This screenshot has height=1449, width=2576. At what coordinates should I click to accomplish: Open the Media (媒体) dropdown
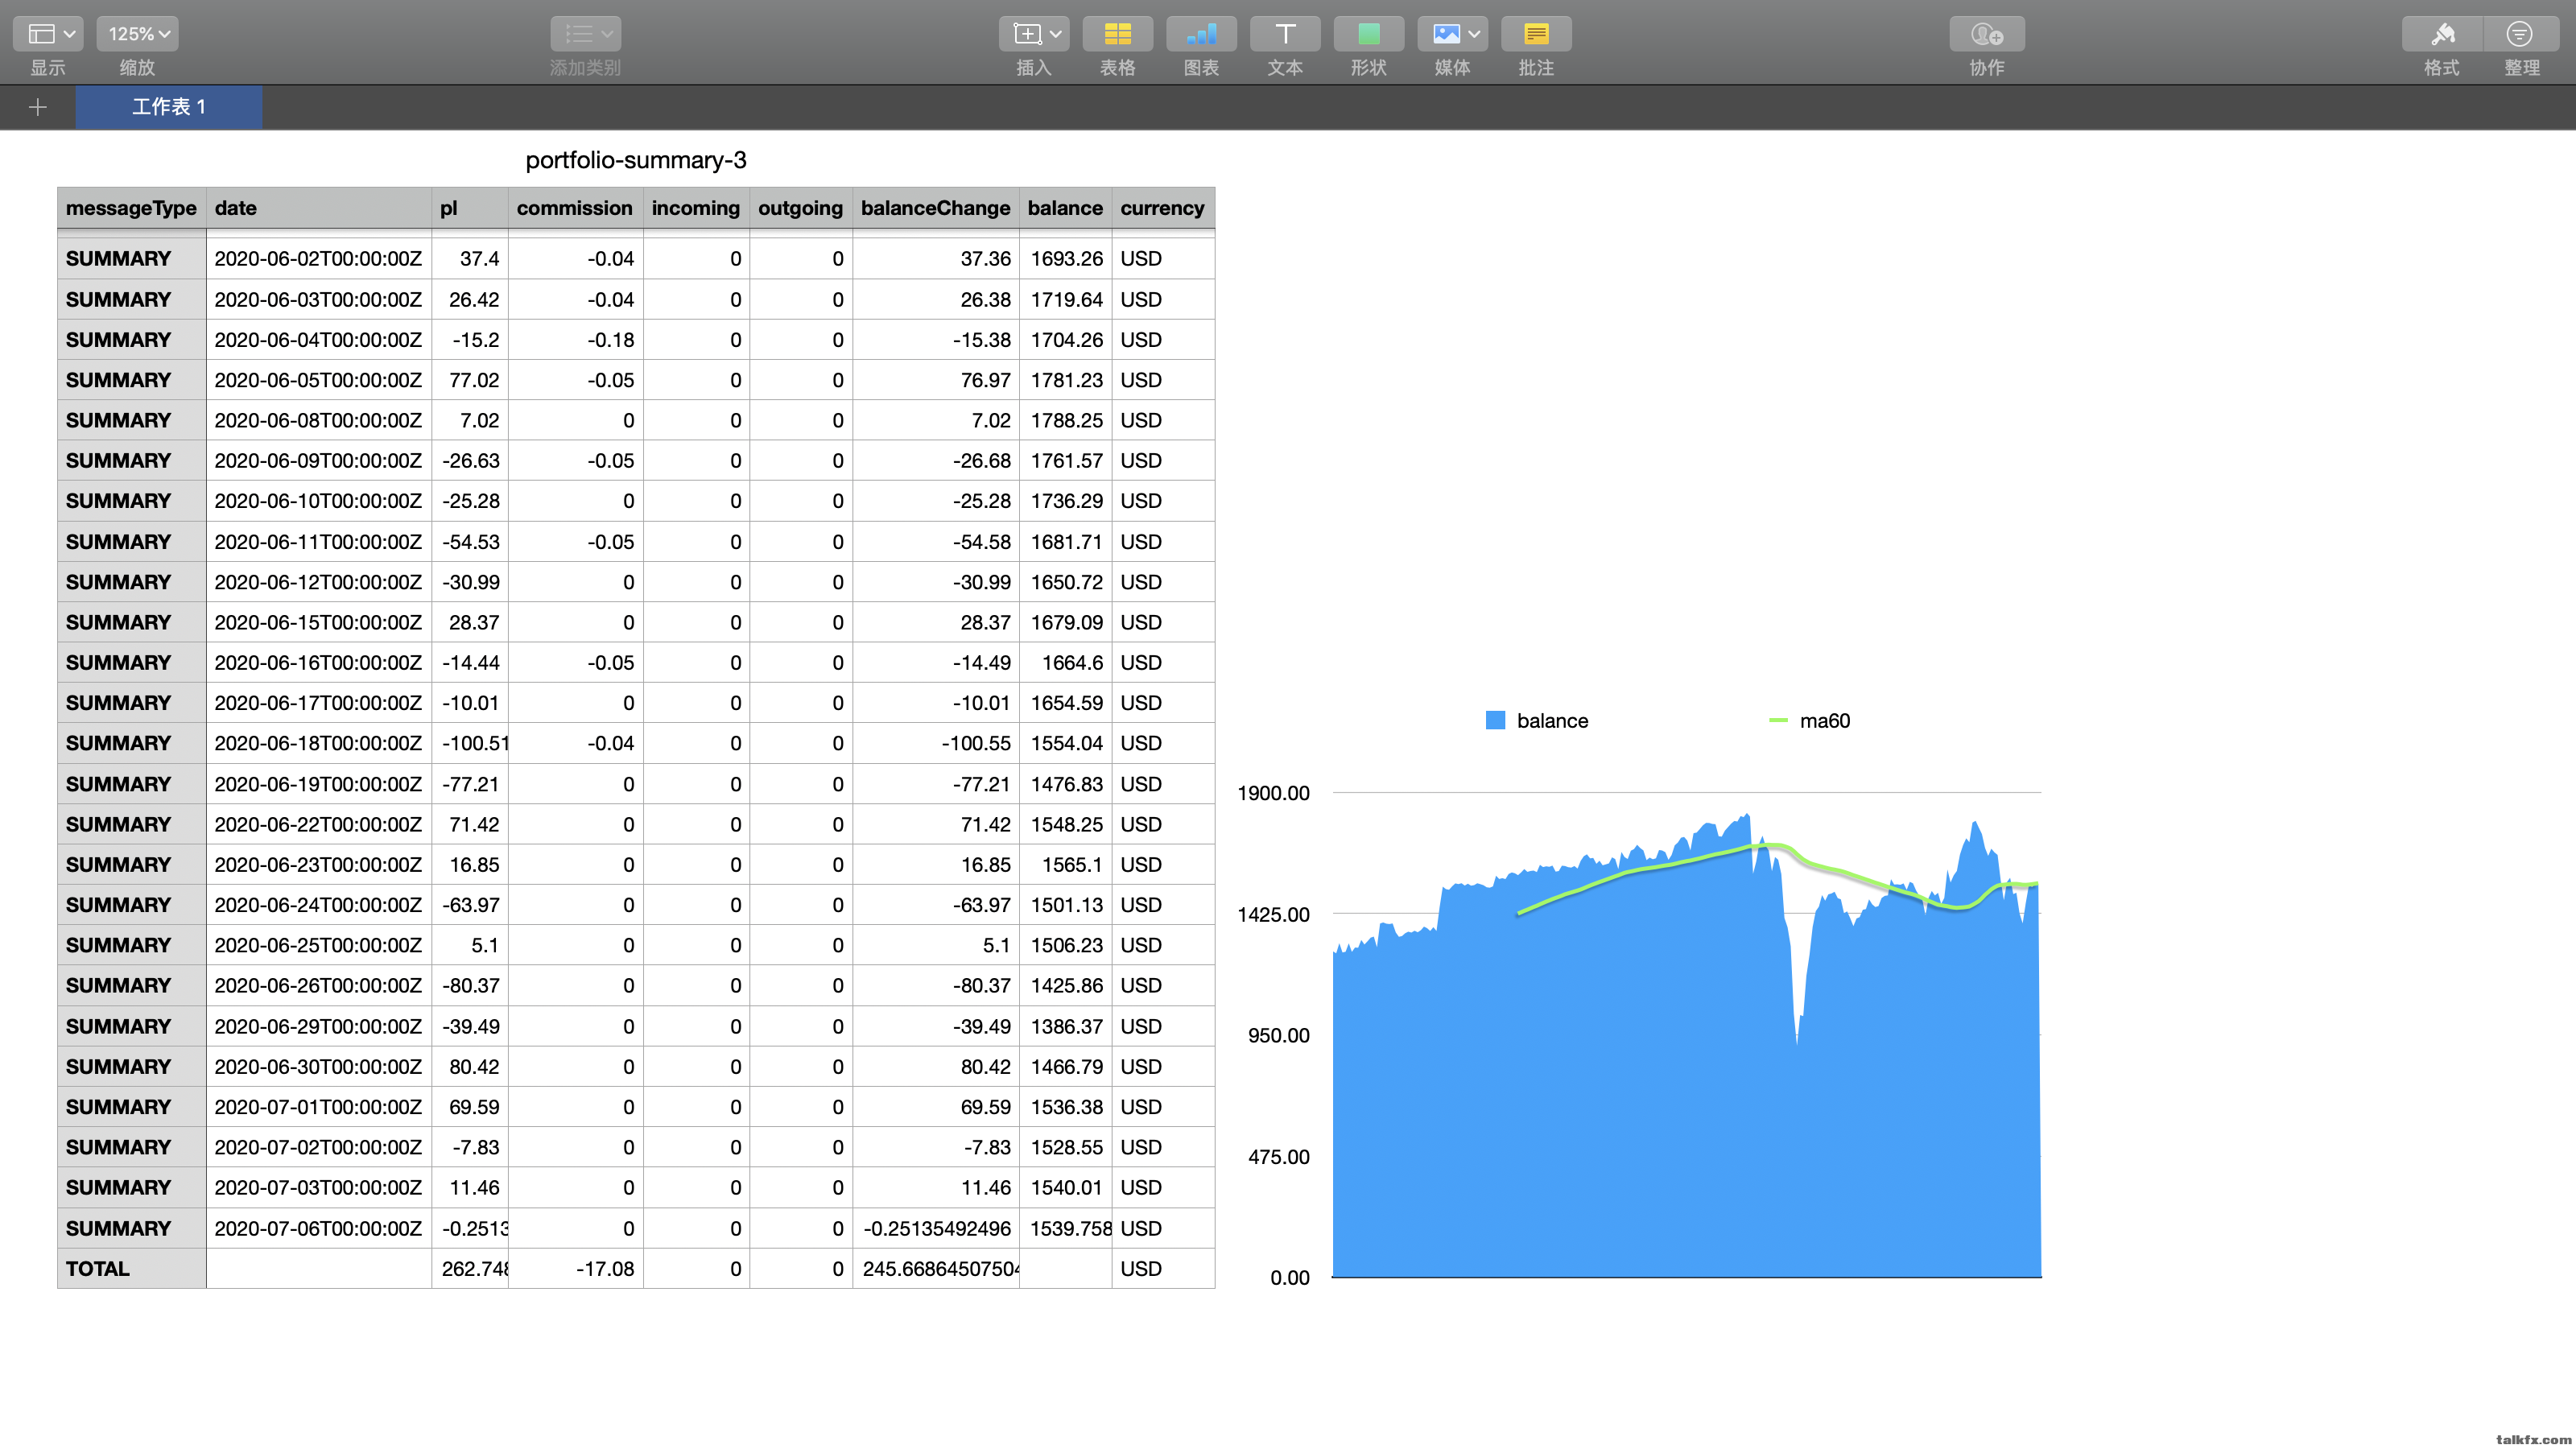1452,34
